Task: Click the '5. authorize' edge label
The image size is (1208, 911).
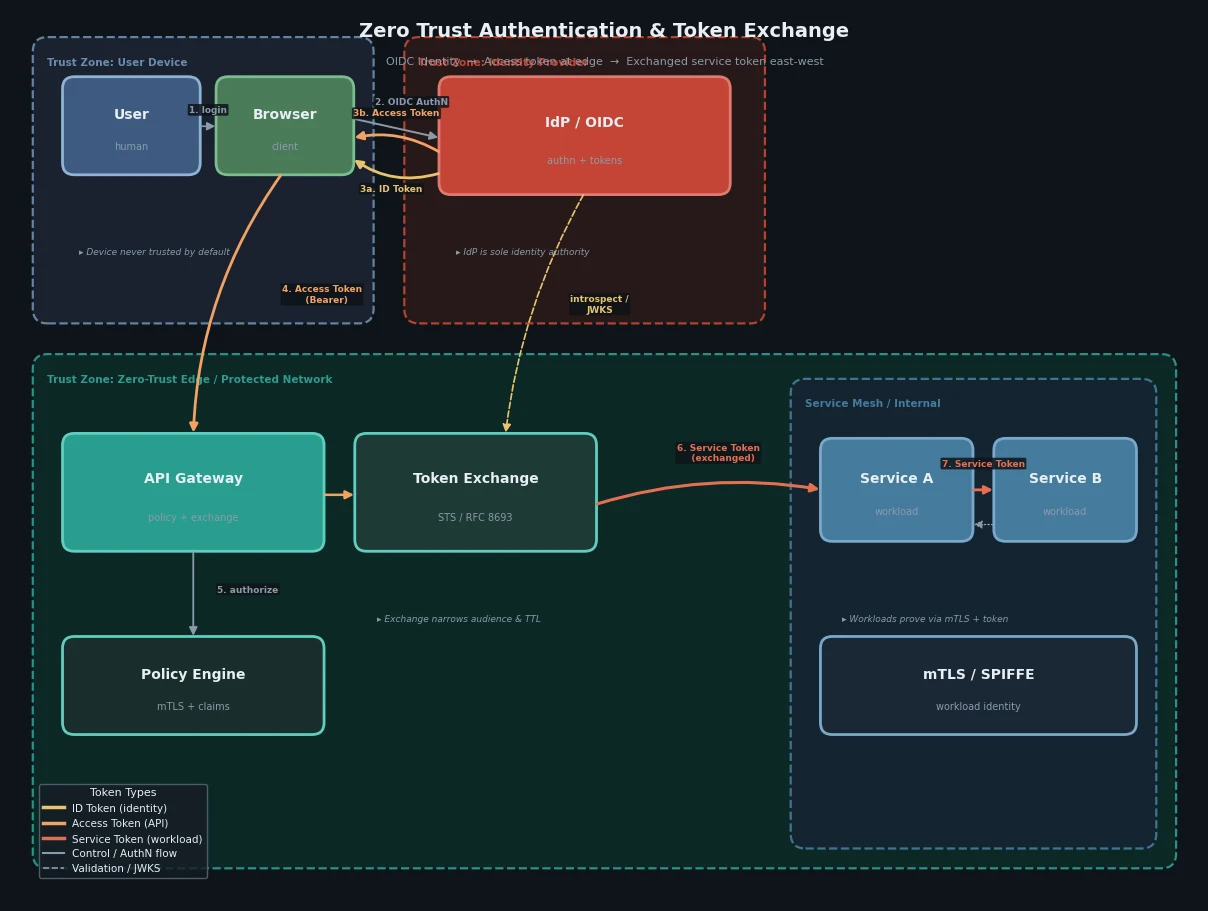Action: (x=248, y=590)
